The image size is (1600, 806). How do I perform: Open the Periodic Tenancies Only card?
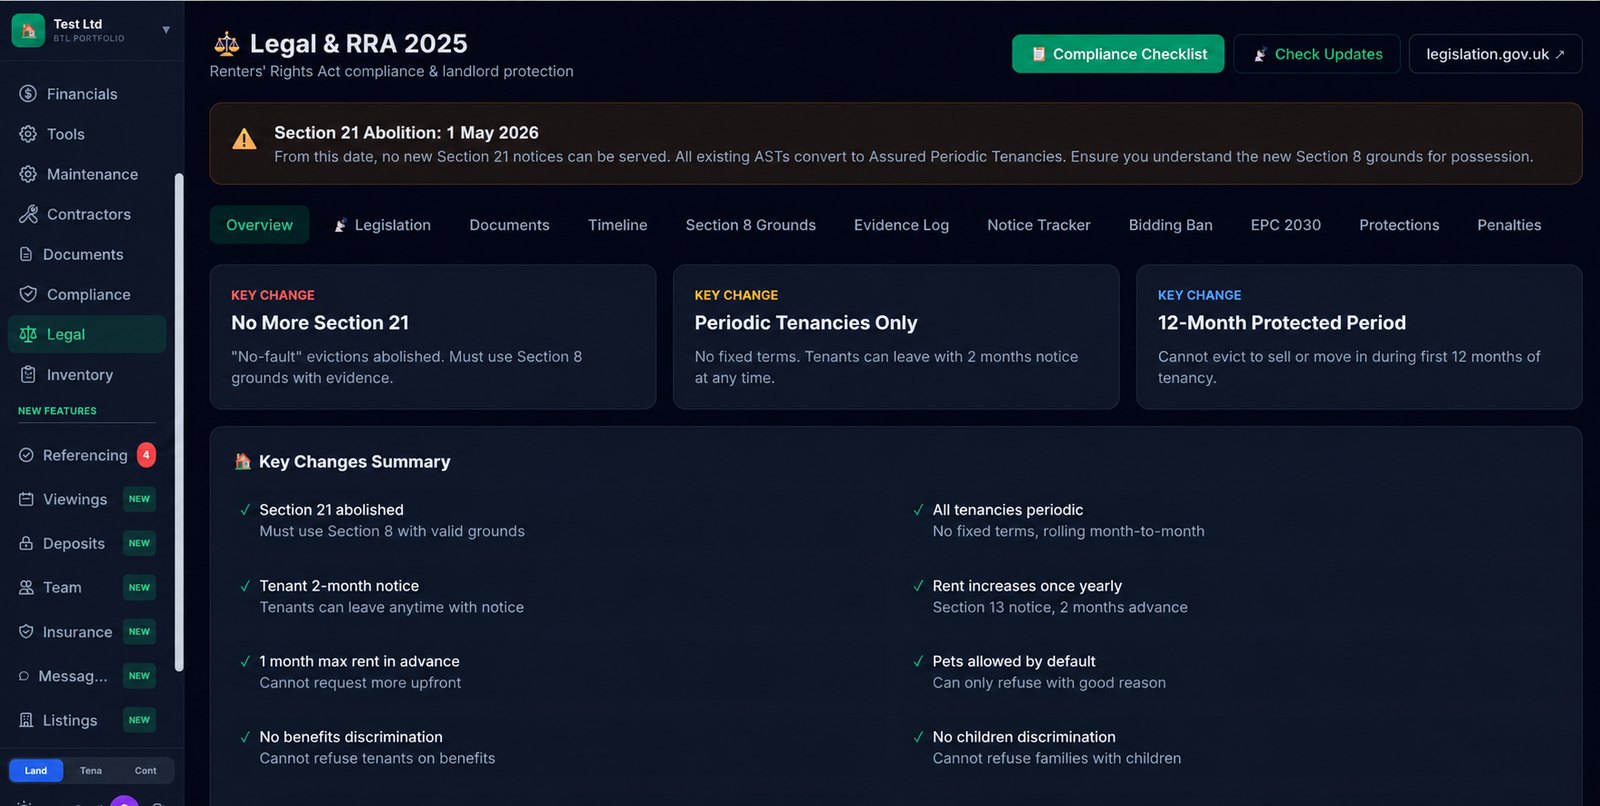[x=896, y=337]
